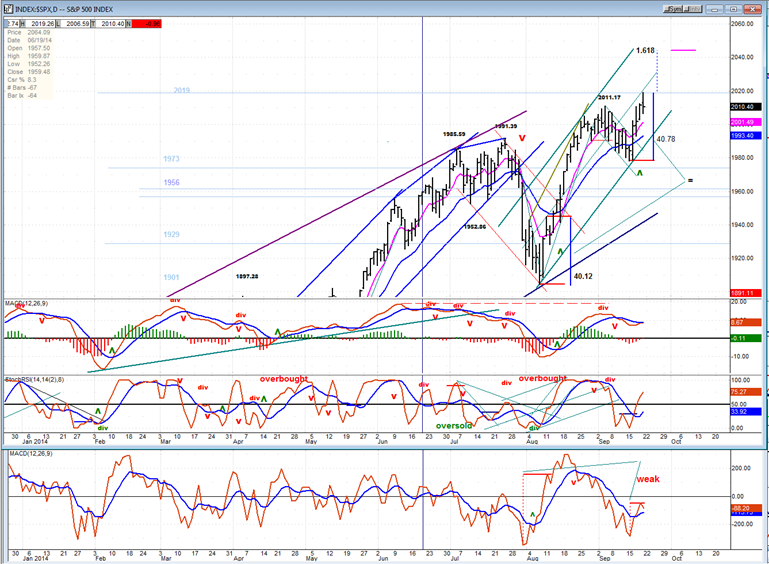The height and width of the screenshot is (564, 769).
Task: Select the 40.78 measurement label
Action: pyautogui.click(x=666, y=139)
